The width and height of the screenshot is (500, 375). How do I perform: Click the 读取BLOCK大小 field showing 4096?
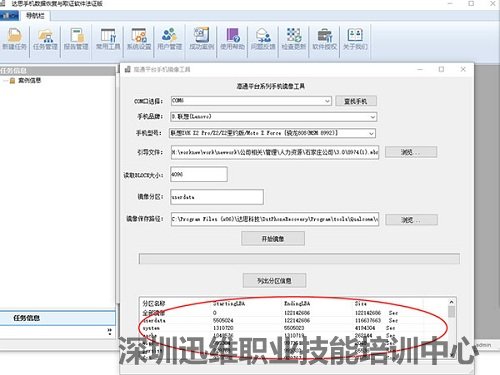(199, 174)
